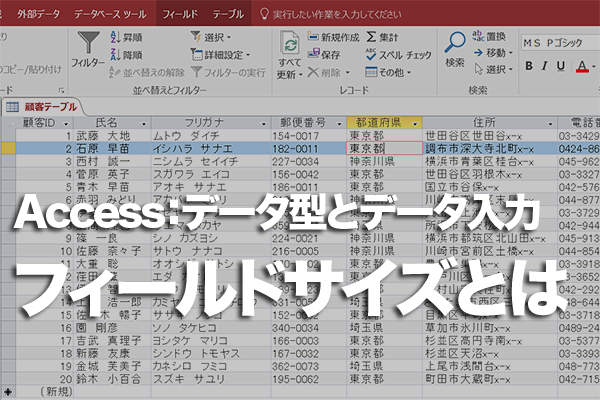
Task: Expand the 削除 dropdown arrow
Action: click(x=347, y=72)
